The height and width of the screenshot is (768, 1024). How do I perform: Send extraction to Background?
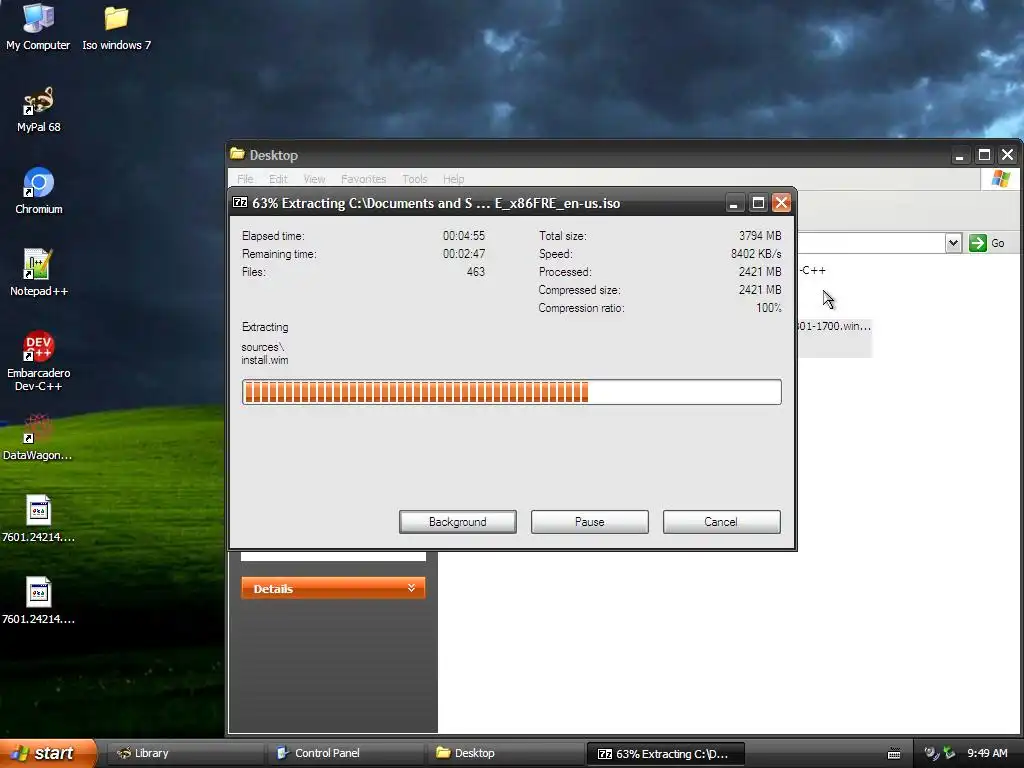[x=458, y=522]
